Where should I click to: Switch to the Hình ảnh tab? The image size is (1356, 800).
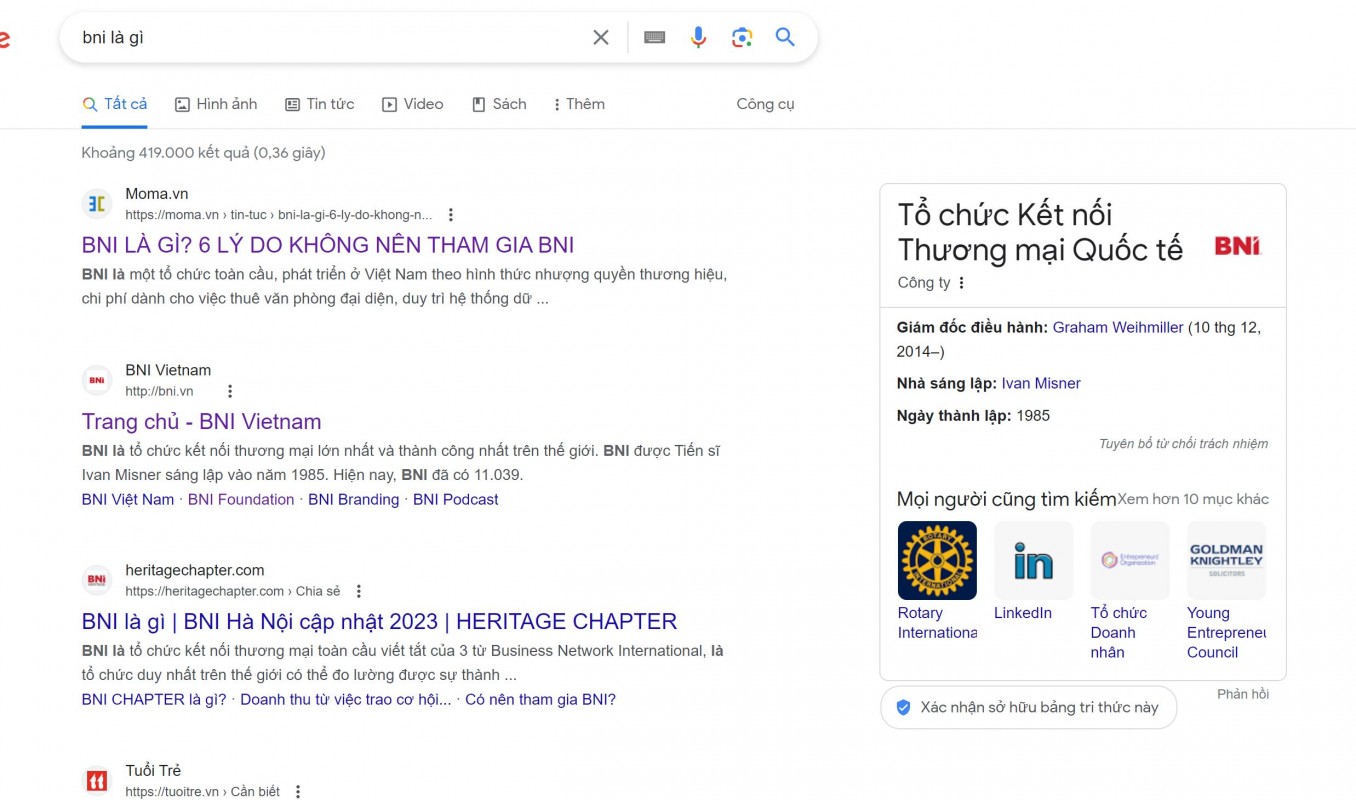pos(216,104)
